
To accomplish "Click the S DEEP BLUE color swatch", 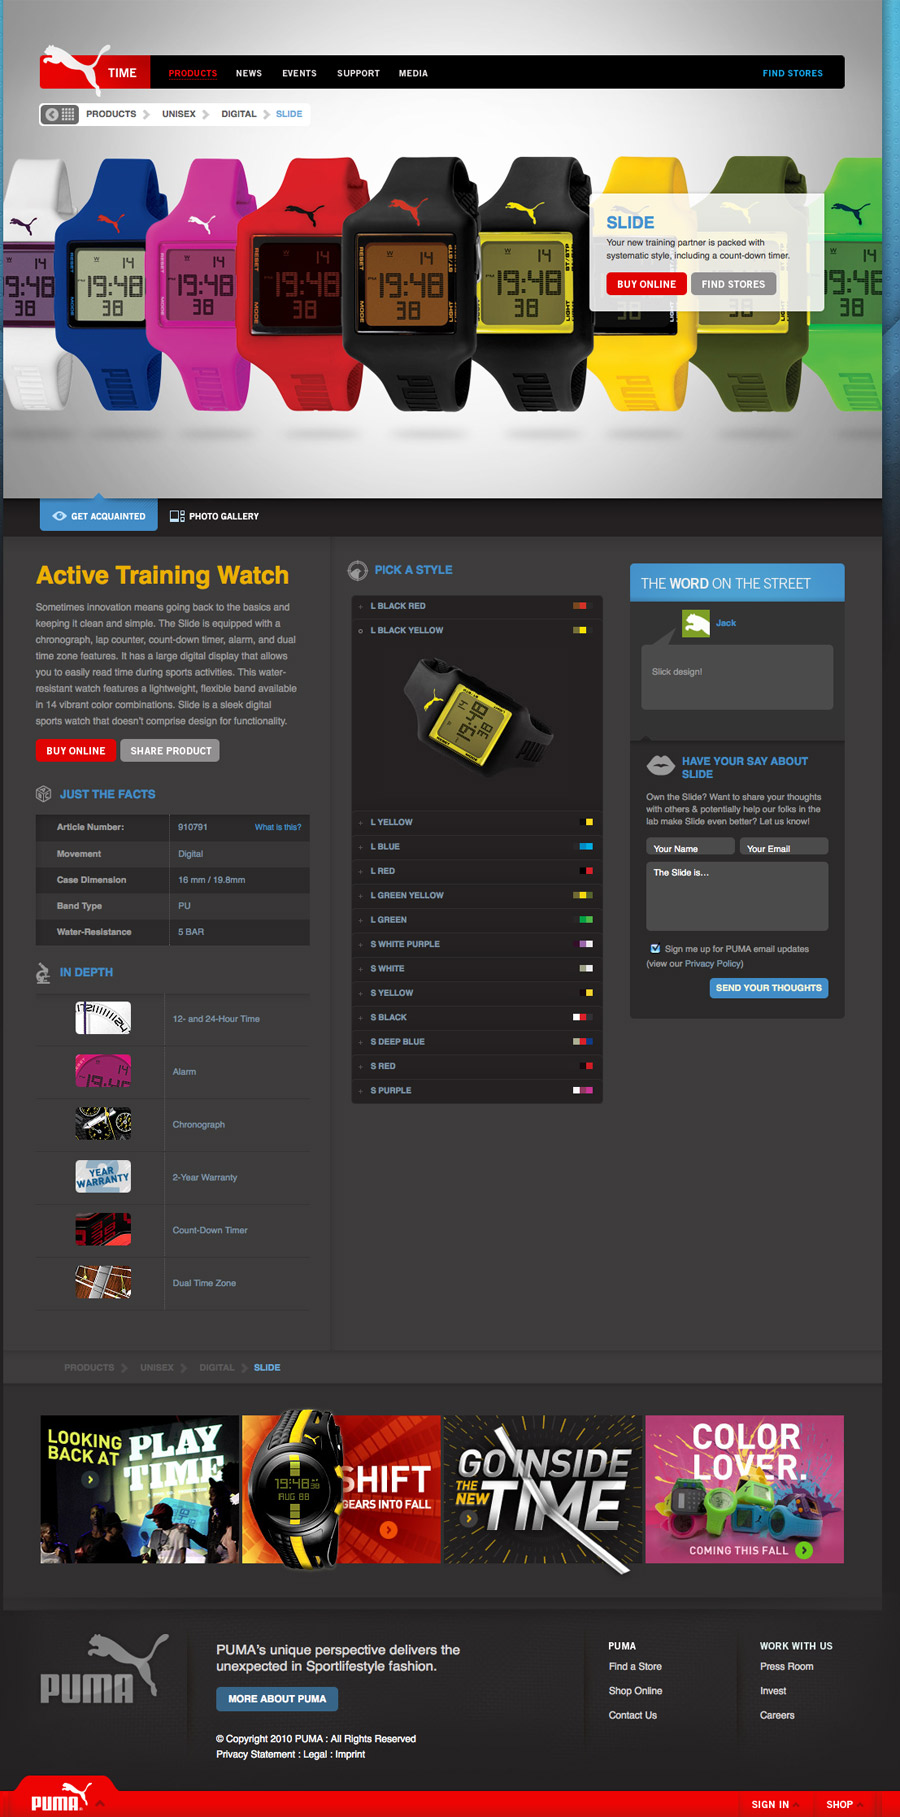I will click(x=582, y=1042).
